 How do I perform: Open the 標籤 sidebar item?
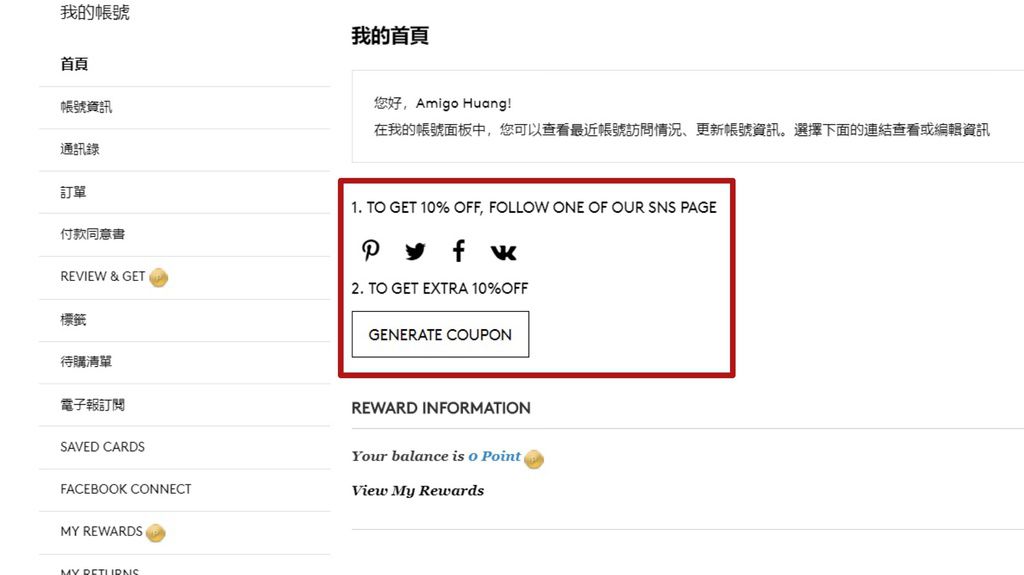[73, 320]
